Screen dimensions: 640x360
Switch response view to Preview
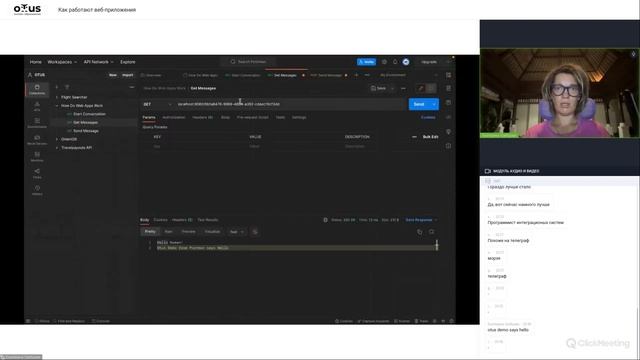189,232
